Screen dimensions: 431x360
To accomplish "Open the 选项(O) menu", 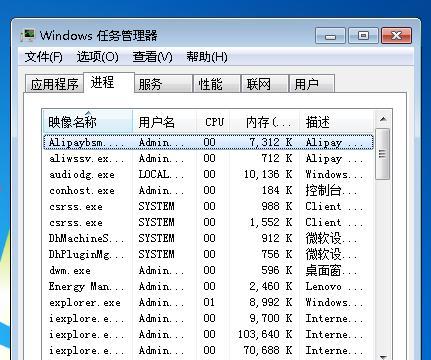I will [98, 57].
